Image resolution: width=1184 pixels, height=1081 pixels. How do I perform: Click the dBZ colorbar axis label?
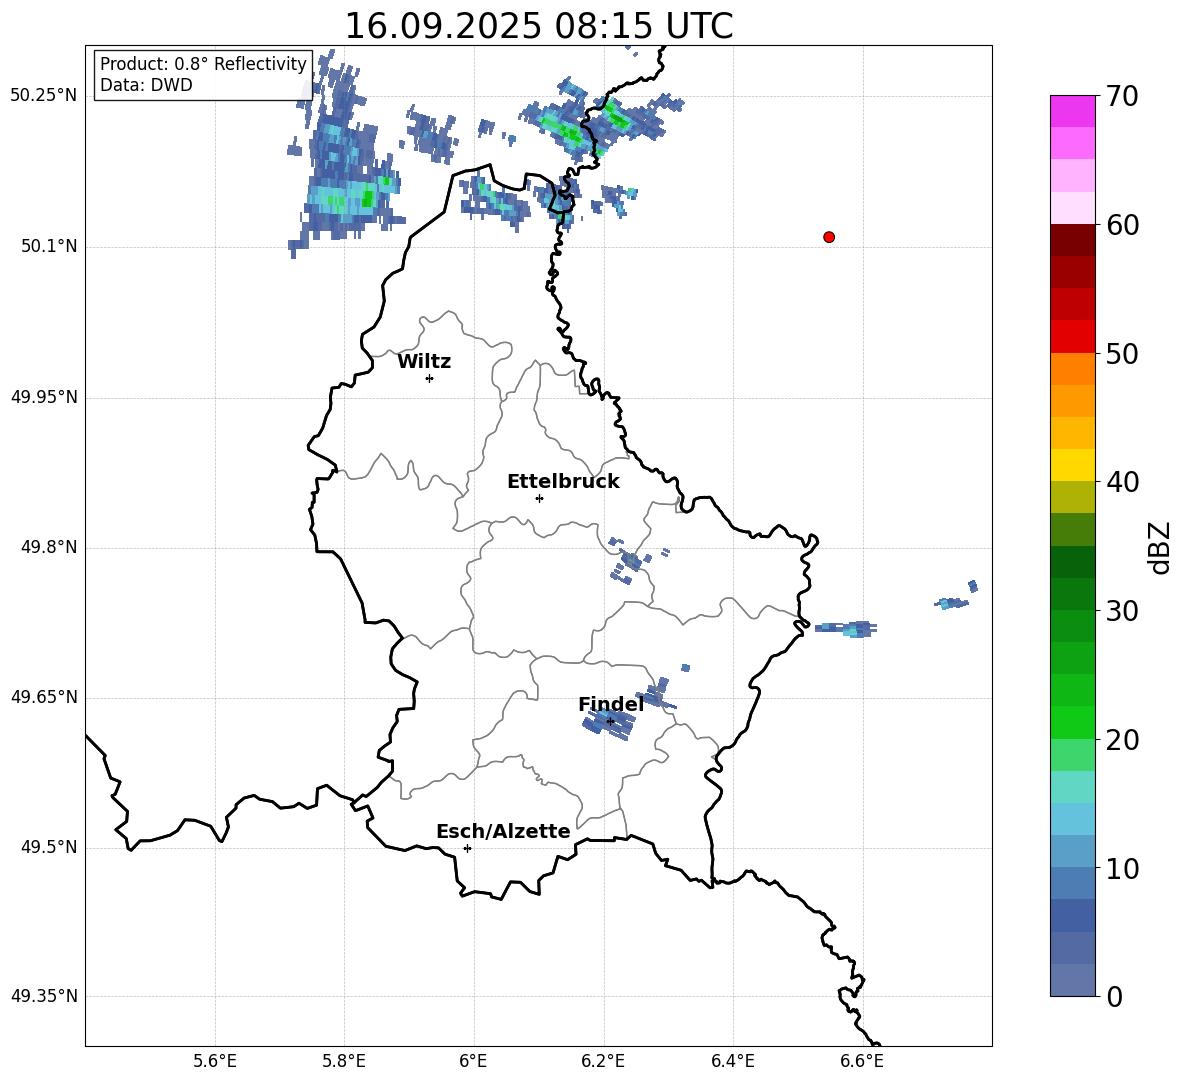1158,547
